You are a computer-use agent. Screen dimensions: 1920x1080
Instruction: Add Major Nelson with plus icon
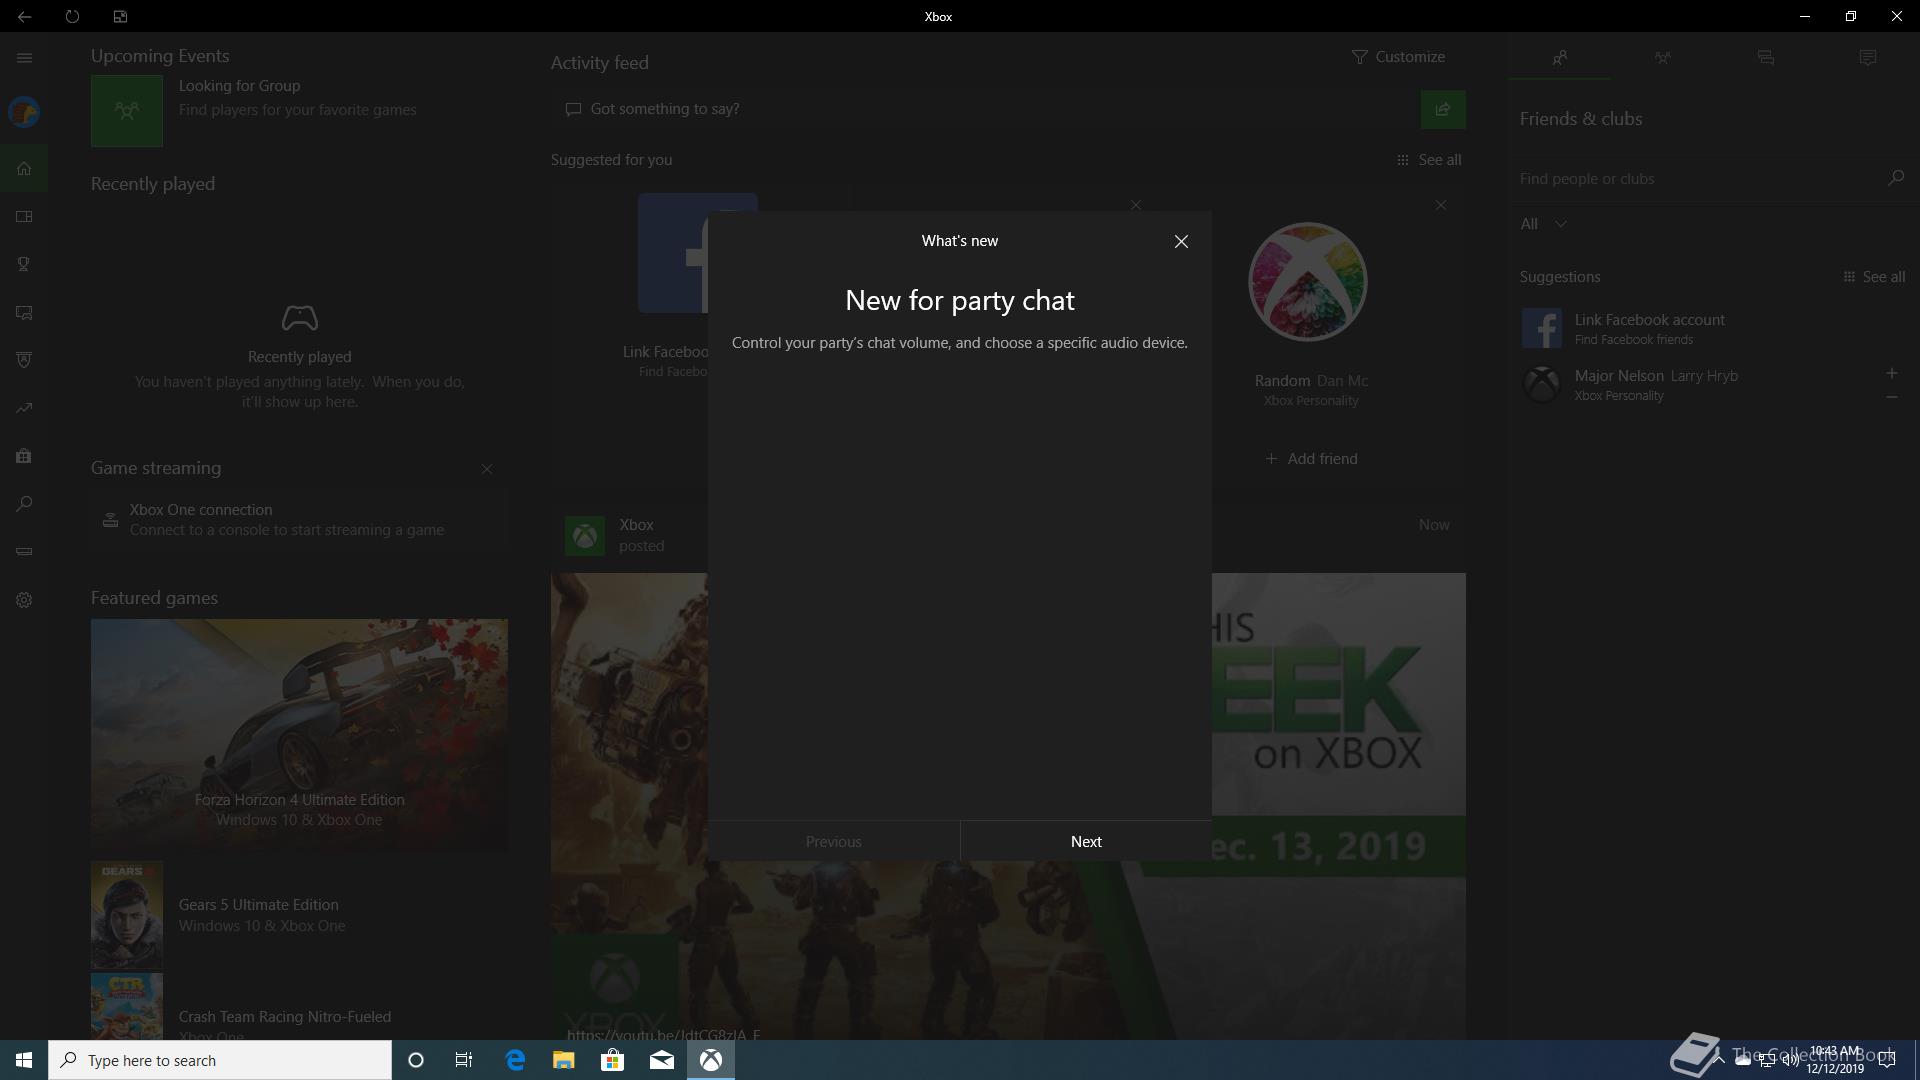coord(1891,373)
